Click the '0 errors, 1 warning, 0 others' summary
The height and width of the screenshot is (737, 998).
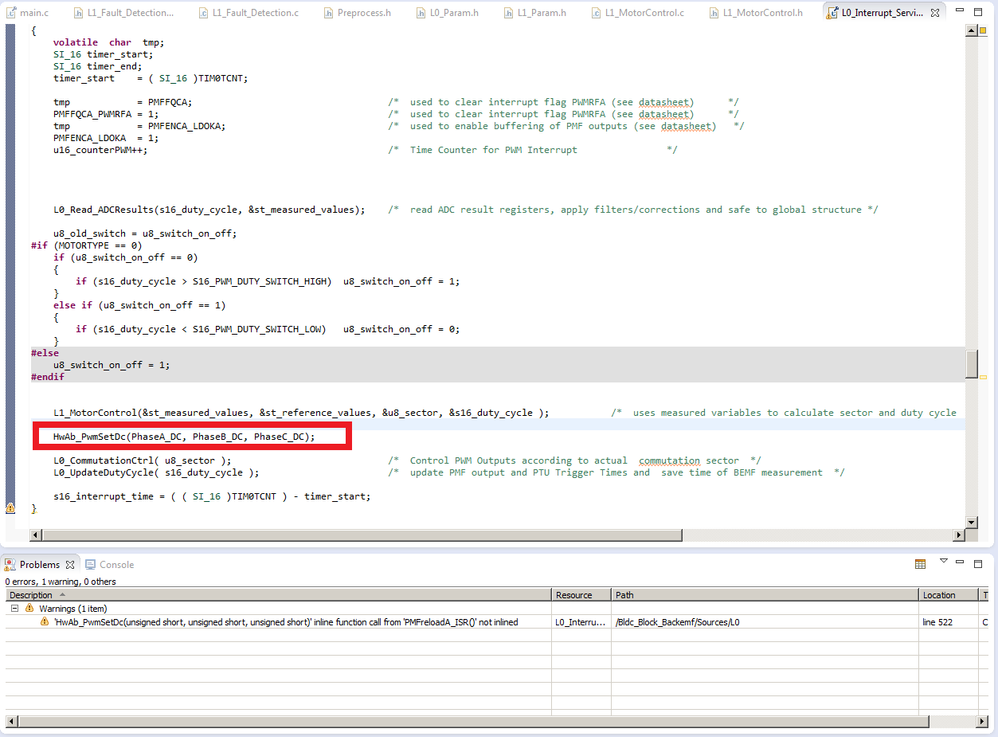[x=60, y=582]
